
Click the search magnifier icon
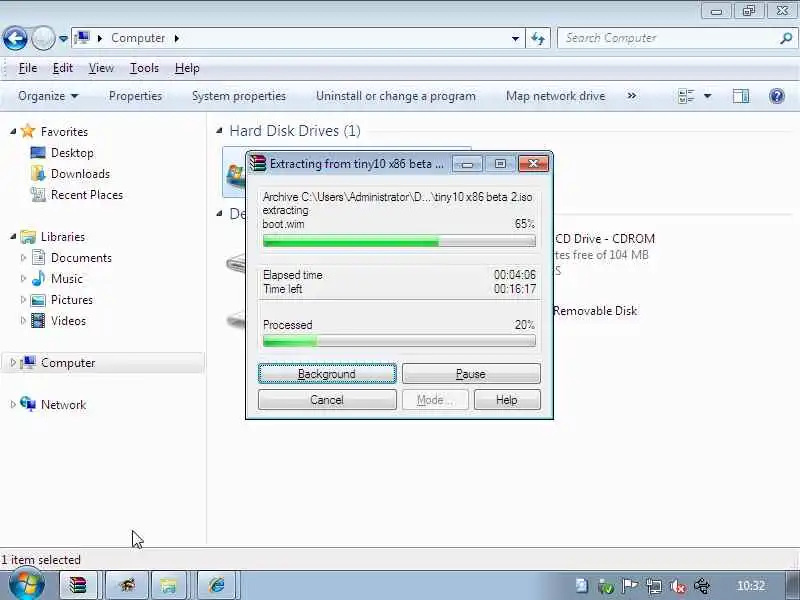pos(786,38)
